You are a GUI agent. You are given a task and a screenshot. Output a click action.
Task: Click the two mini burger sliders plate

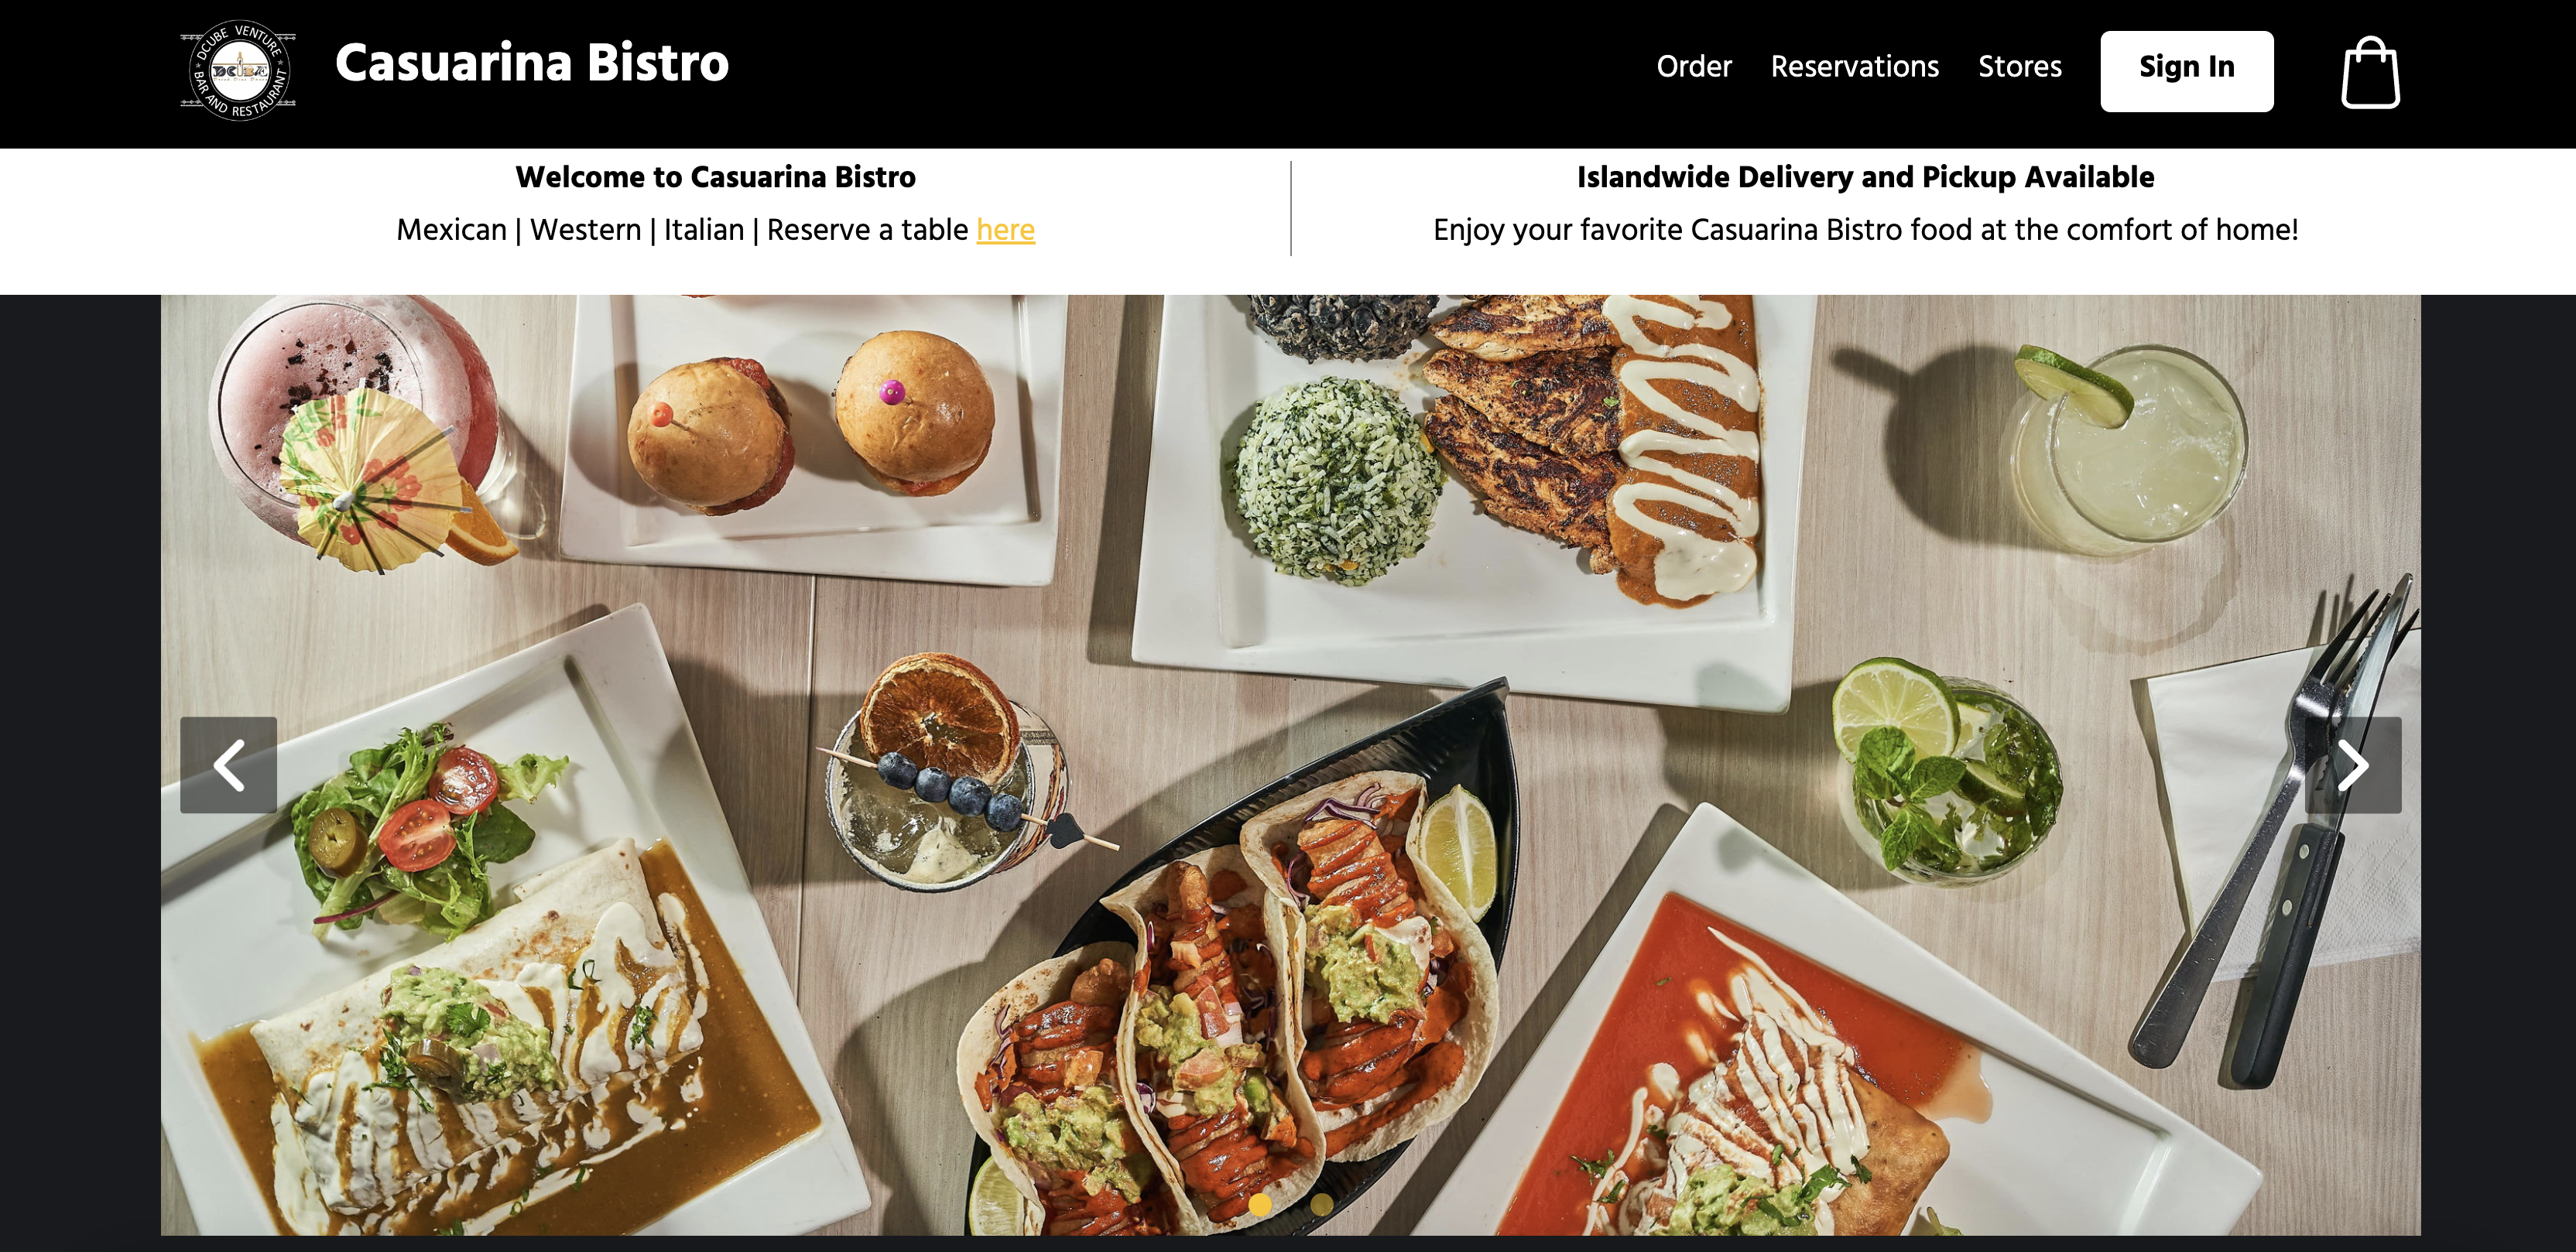click(x=810, y=430)
